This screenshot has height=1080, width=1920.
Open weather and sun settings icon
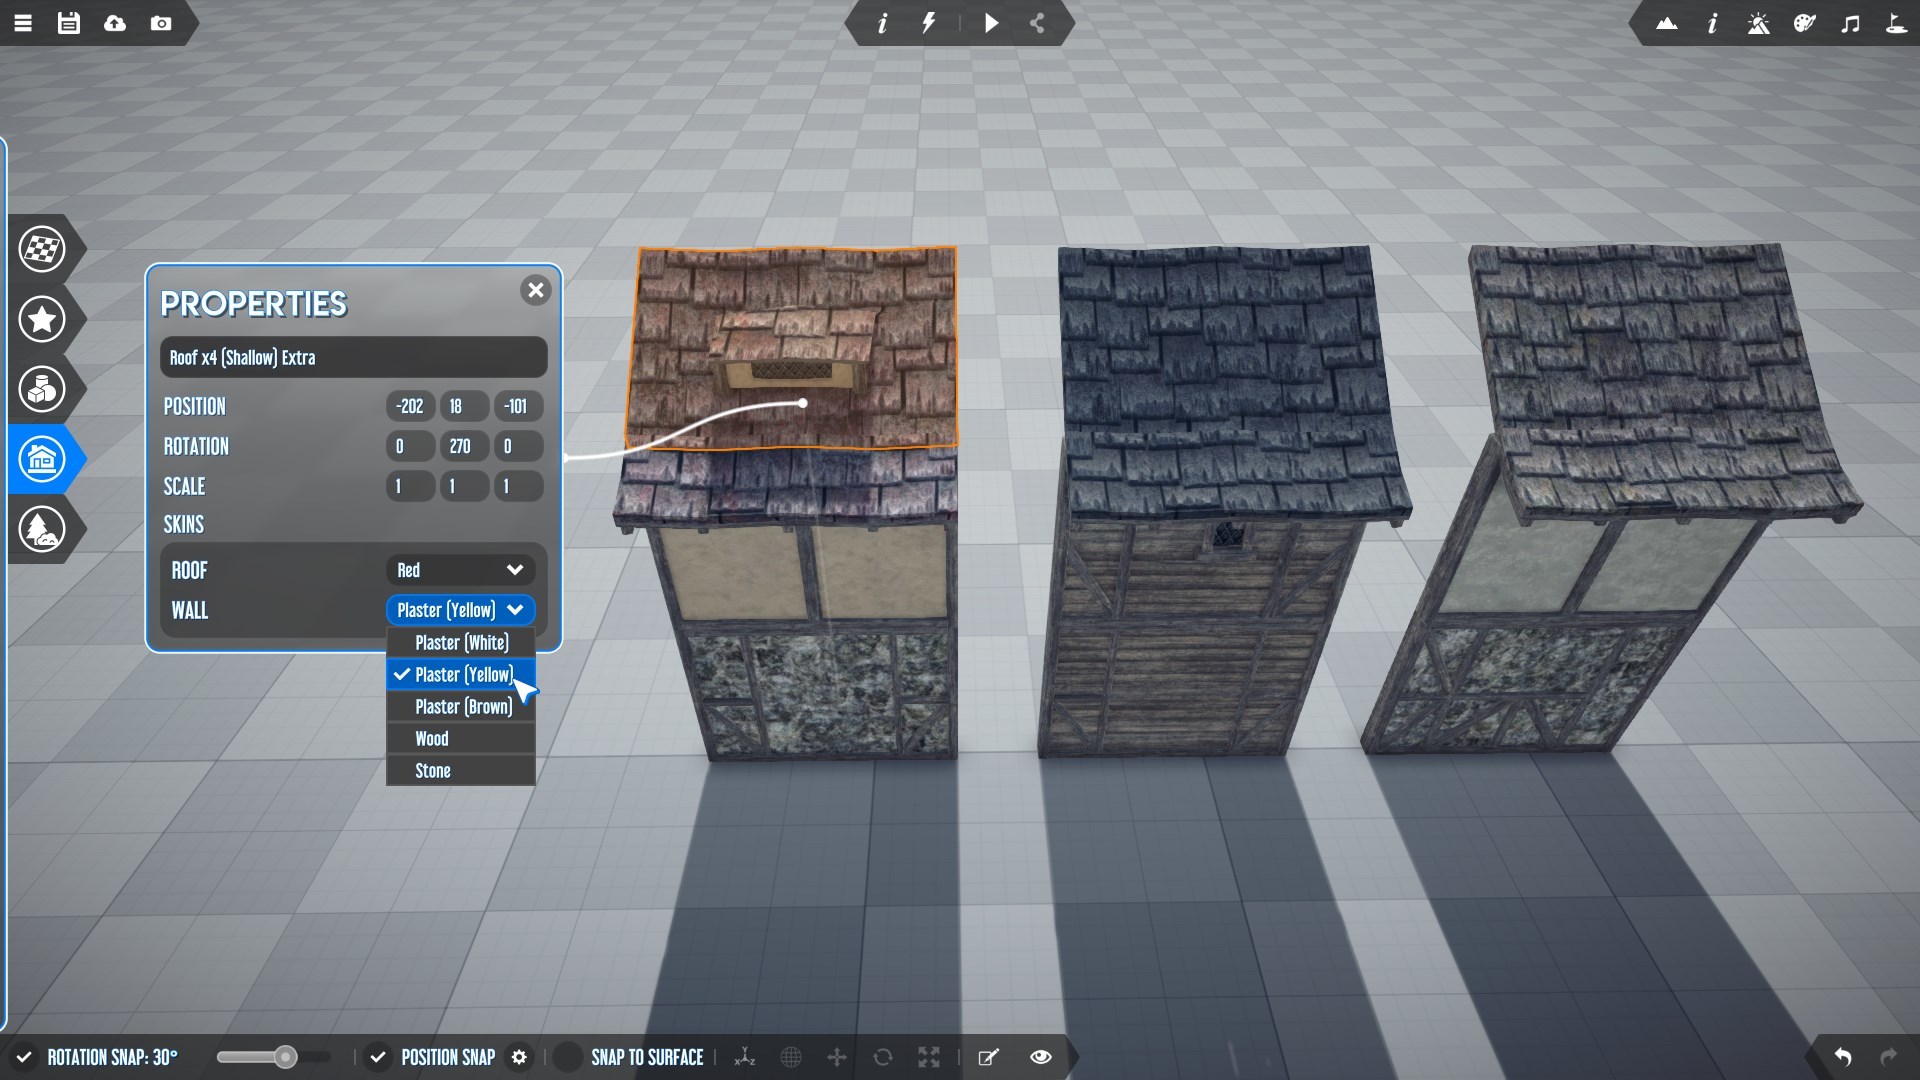tap(1758, 23)
